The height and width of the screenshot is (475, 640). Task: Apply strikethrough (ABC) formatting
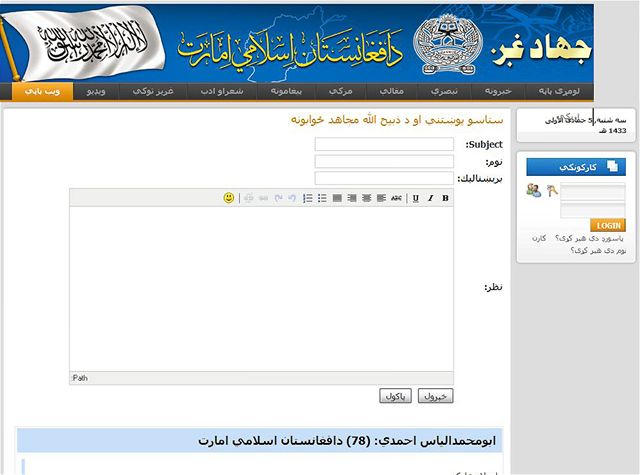(396, 198)
